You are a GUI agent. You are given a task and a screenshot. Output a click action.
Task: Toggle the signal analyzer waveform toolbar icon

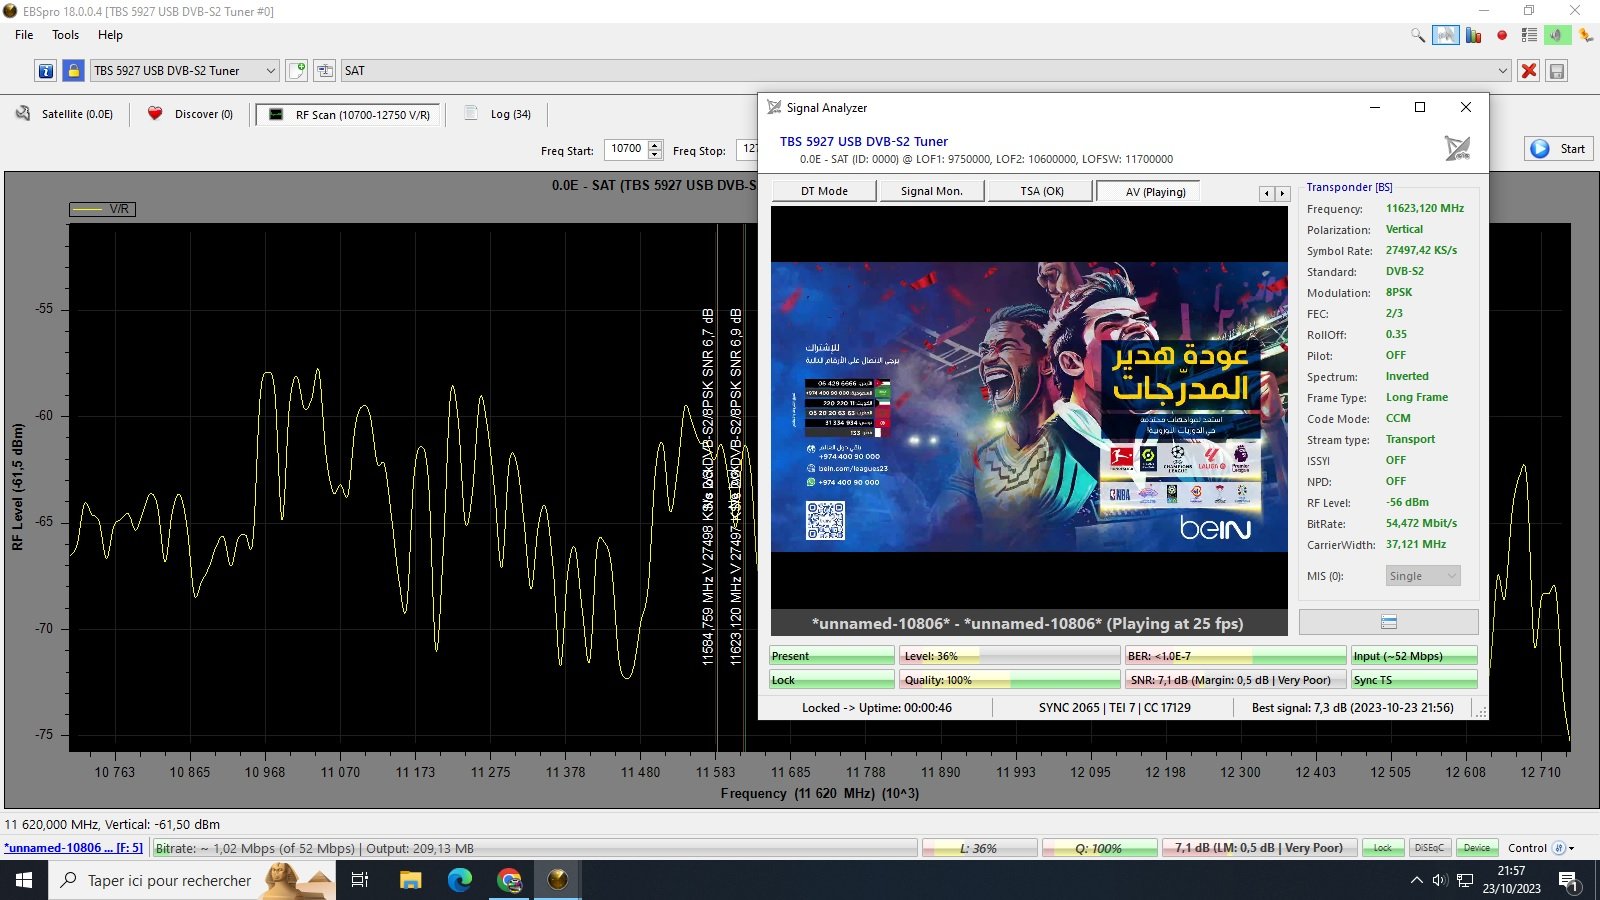click(x=1445, y=35)
